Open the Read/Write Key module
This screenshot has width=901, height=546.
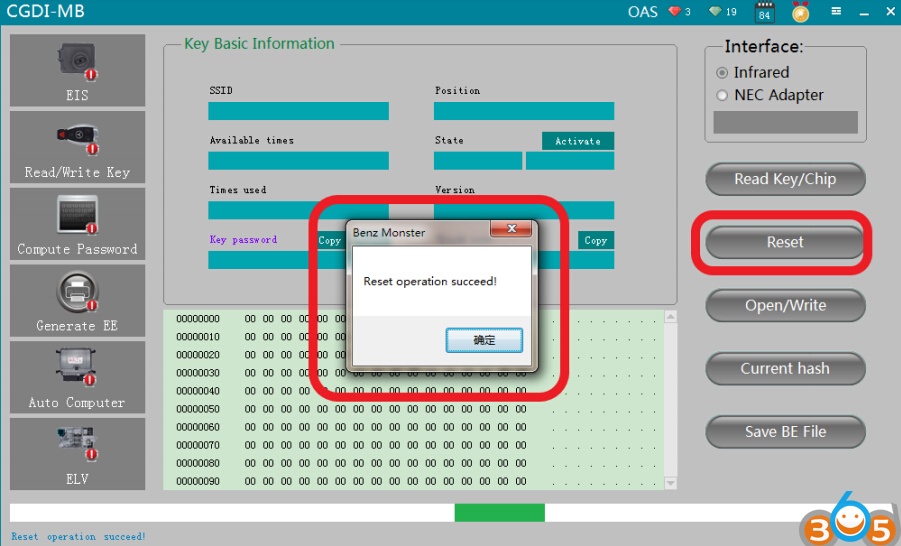77,147
